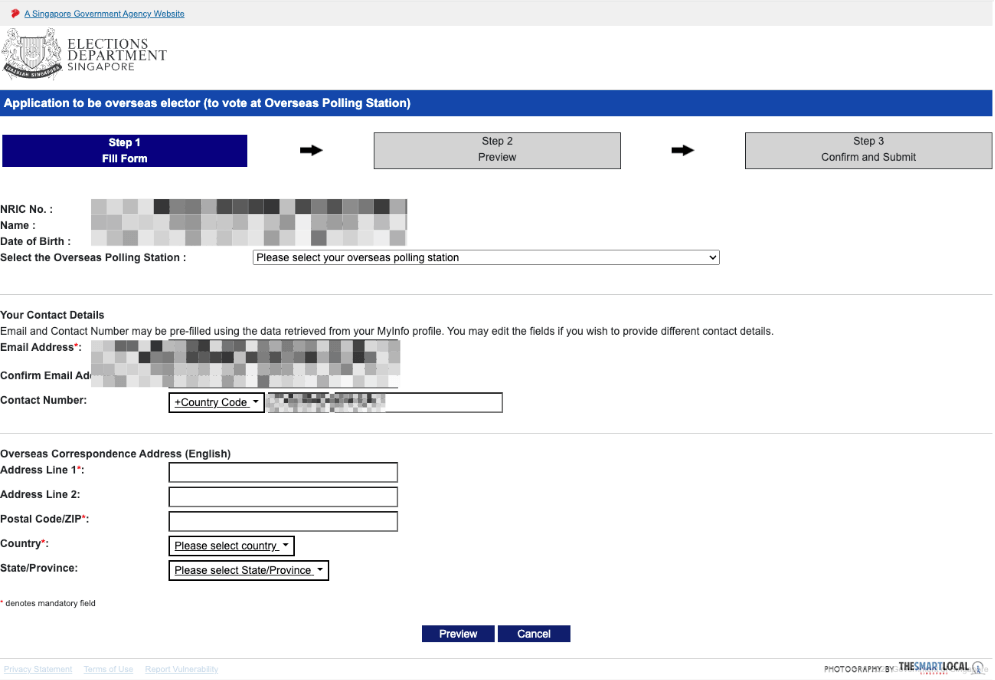The width and height of the screenshot is (995, 680).
Task: Open the 'Please select country' dropdown
Action: tap(232, 546)
